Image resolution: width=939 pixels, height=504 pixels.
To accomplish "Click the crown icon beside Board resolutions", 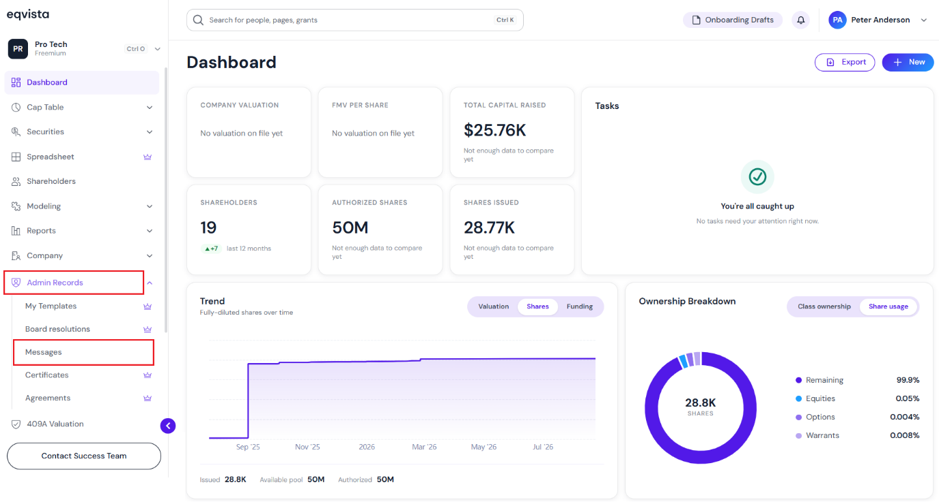I will [147, 329].
